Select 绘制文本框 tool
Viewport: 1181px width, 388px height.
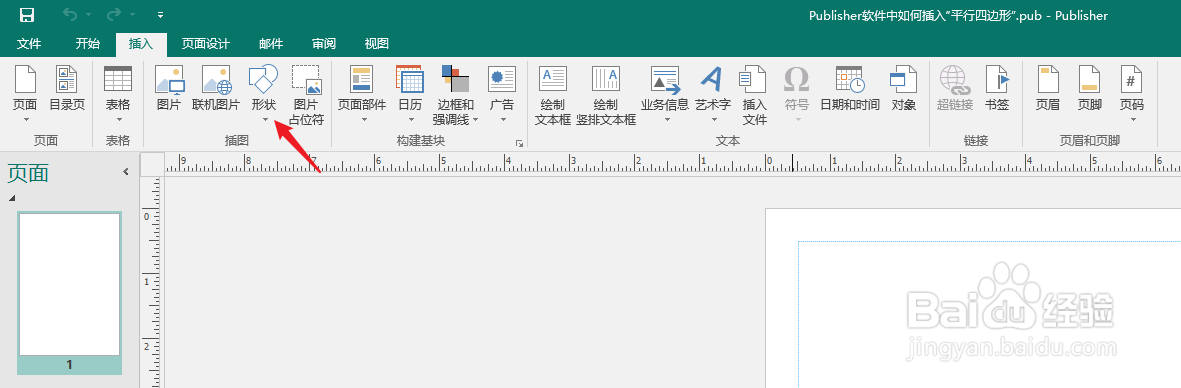click(553, 94)
